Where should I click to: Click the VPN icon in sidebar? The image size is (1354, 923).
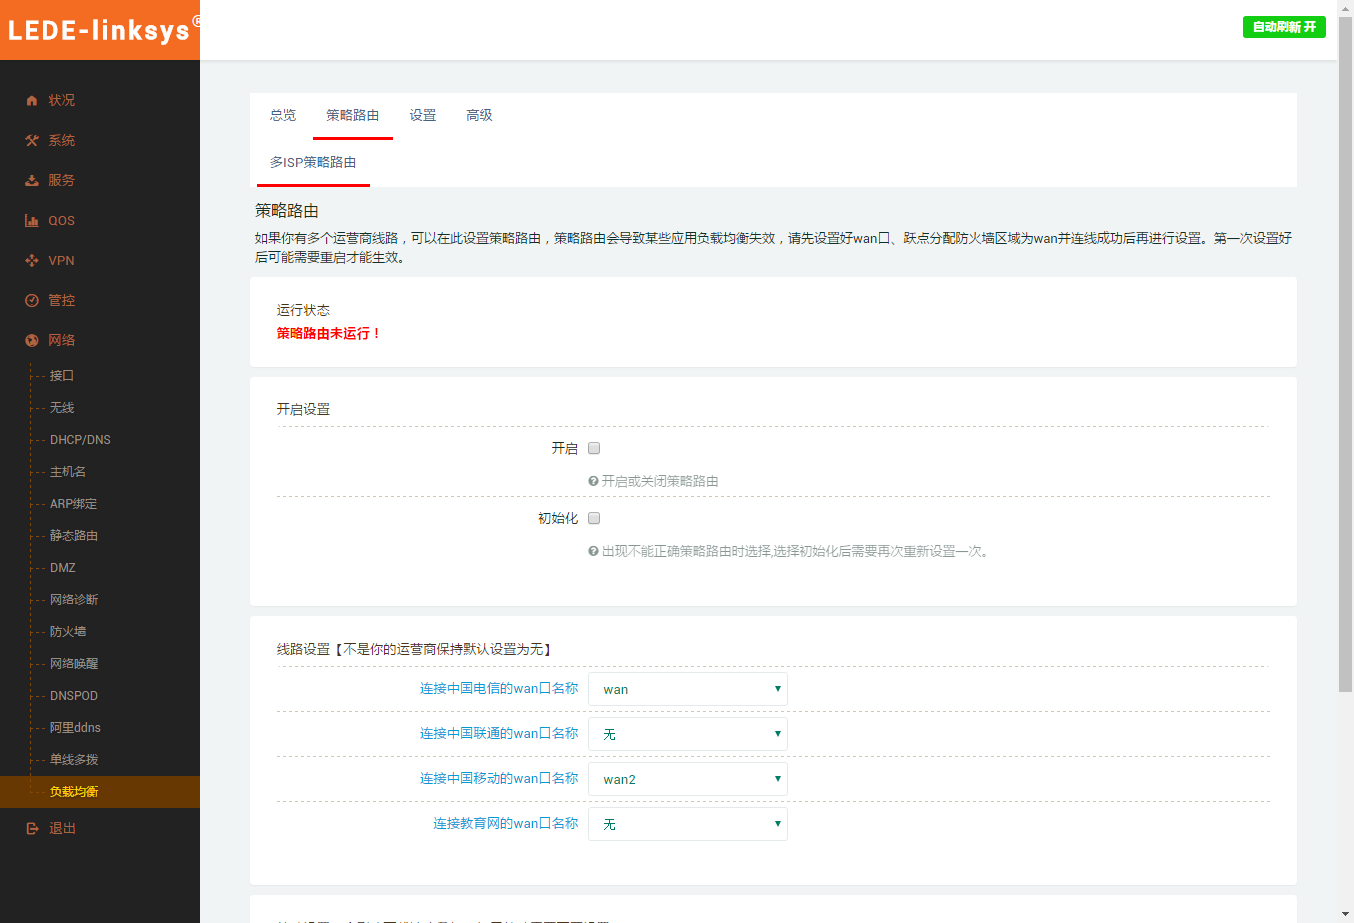pos(32,260)
